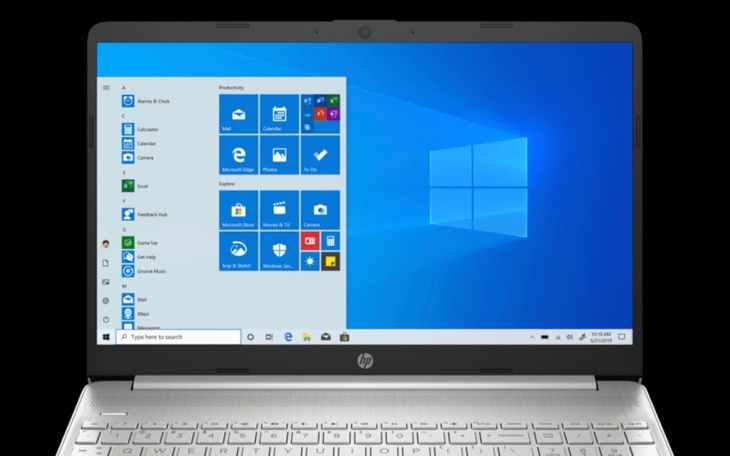
Task: Open the small Weather sun tile
Action: pos(310,261)
